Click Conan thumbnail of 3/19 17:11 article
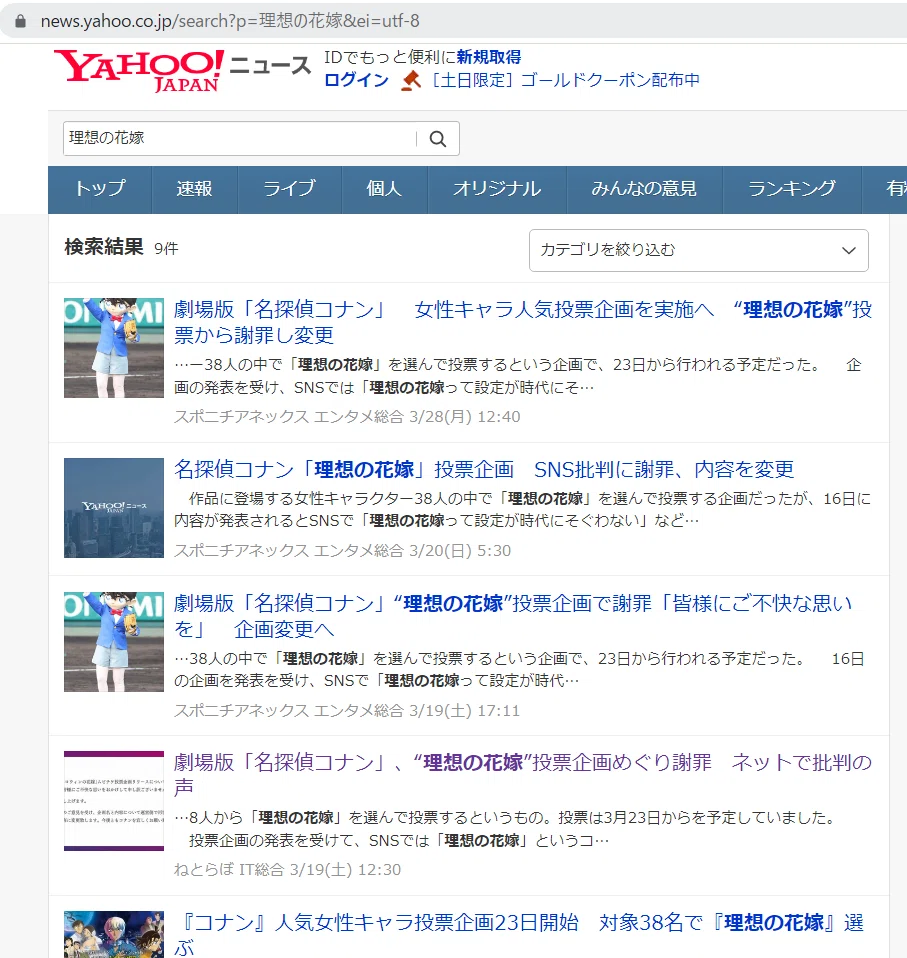907x958 pixels. point(114,642)
